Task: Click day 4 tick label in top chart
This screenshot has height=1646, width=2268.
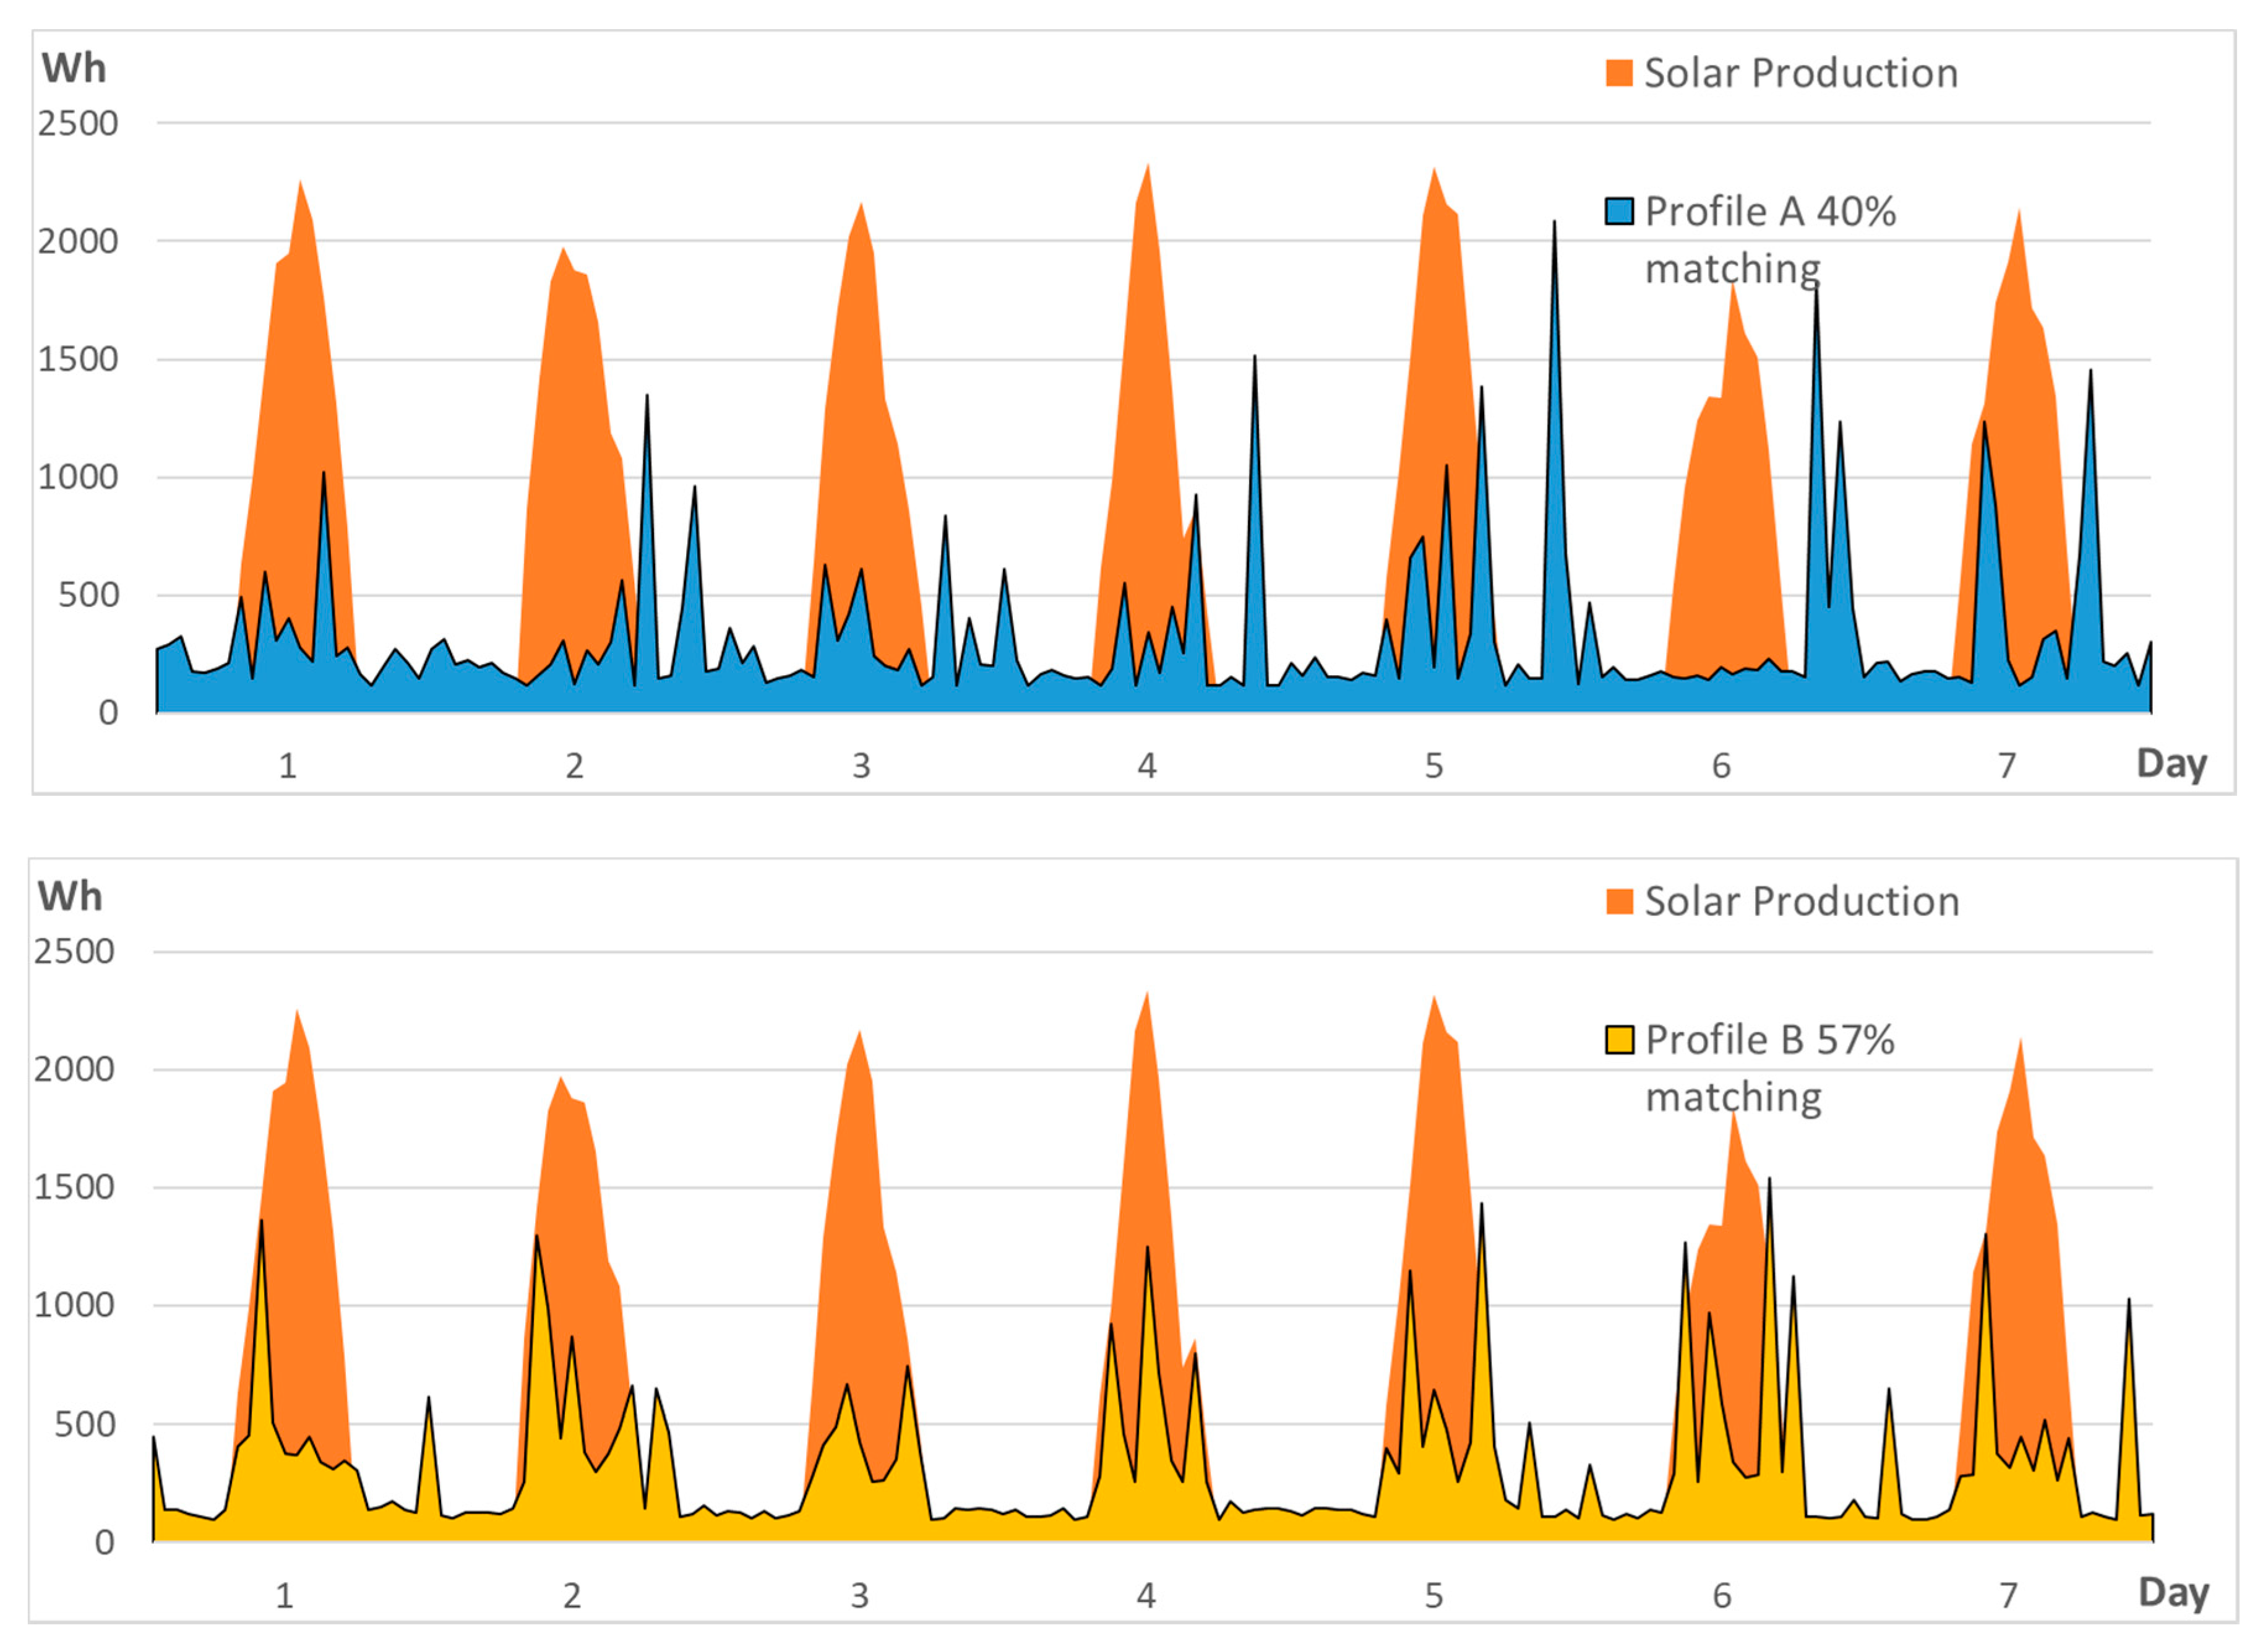Action: pyautogui.click(x=1147, y=766)
